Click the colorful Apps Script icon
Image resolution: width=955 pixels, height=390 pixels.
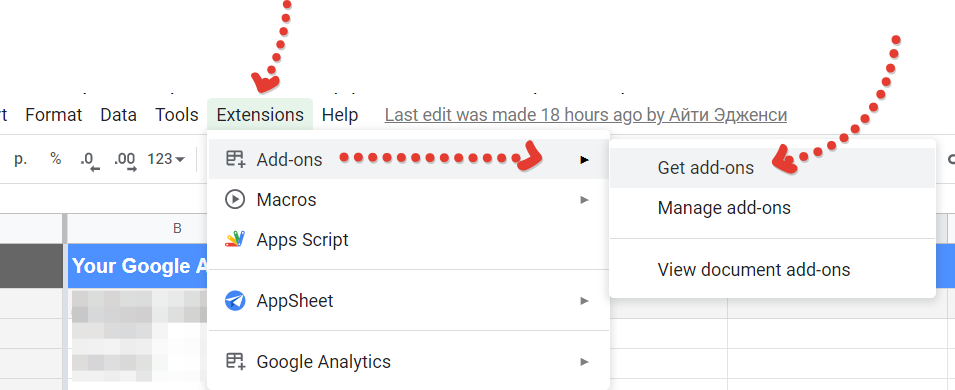pos(235,239)
